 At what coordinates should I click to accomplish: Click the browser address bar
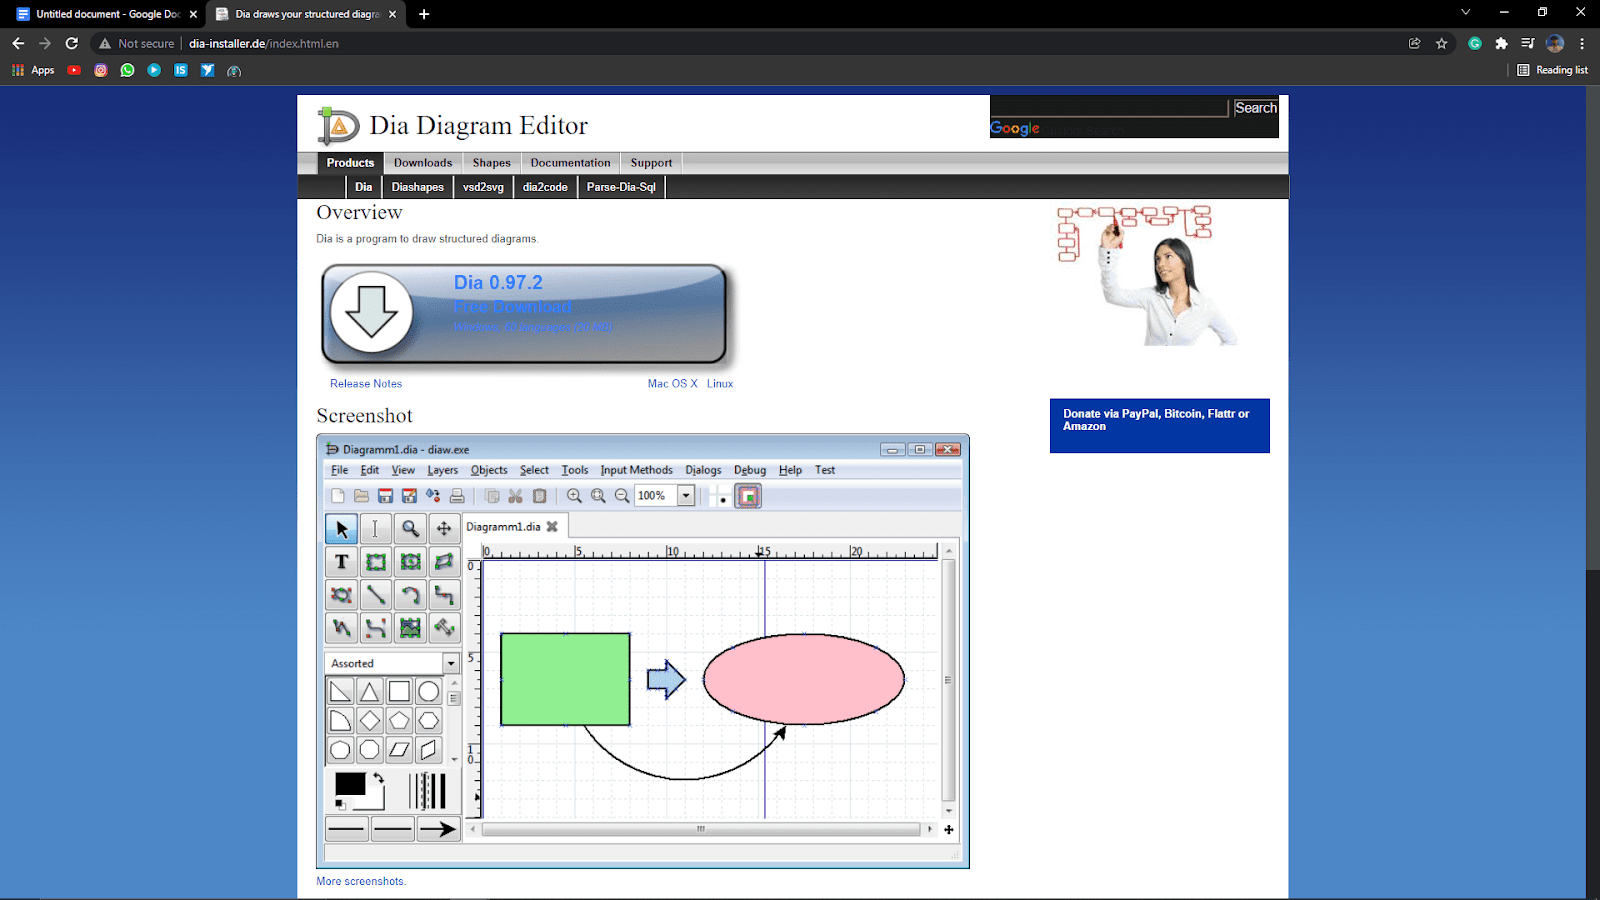pos(740,43)
